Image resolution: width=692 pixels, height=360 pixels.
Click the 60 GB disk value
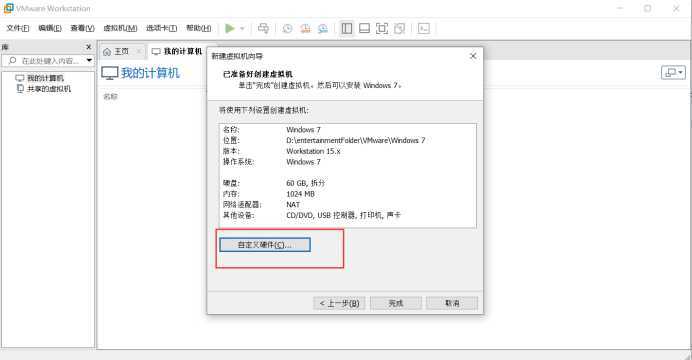(x=305, y=183)
